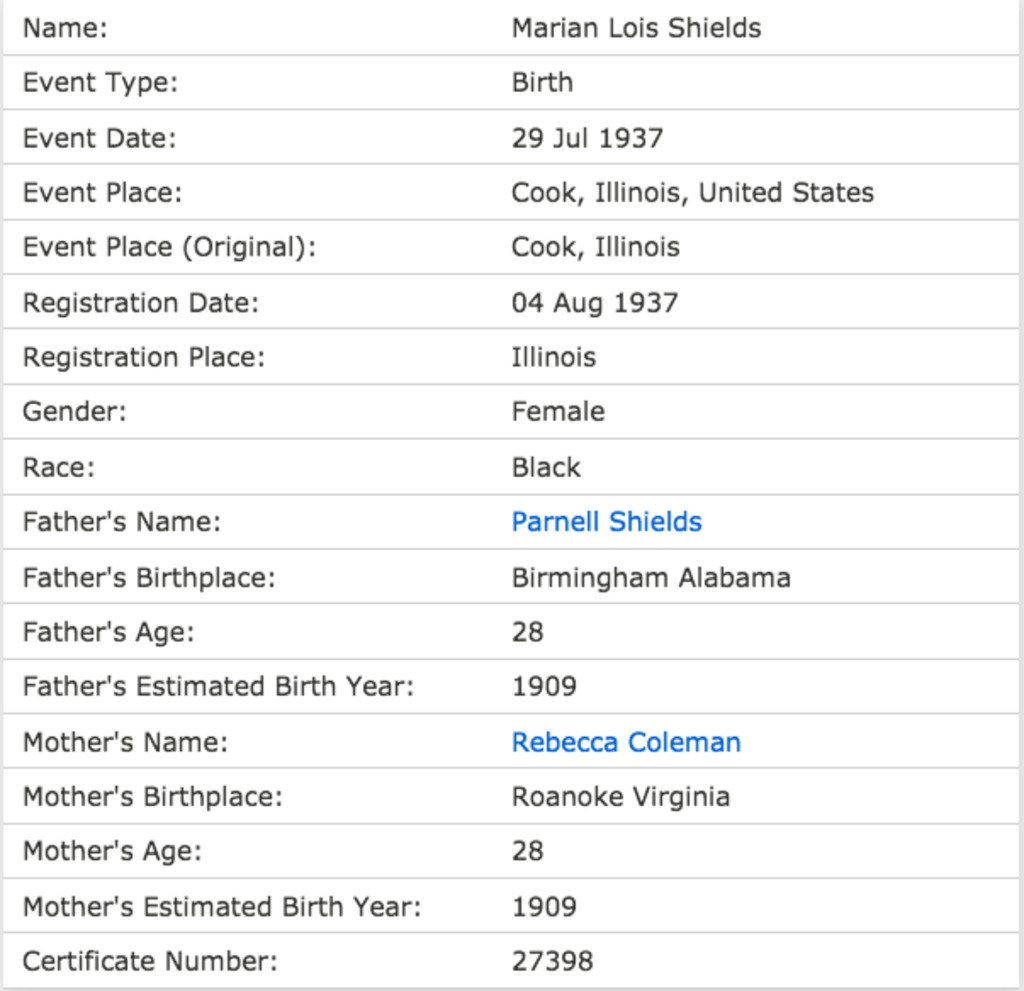1024x991 pixels.
Task: Click the Race value Black
Action: pyautogui.click(x=546, y=467)
